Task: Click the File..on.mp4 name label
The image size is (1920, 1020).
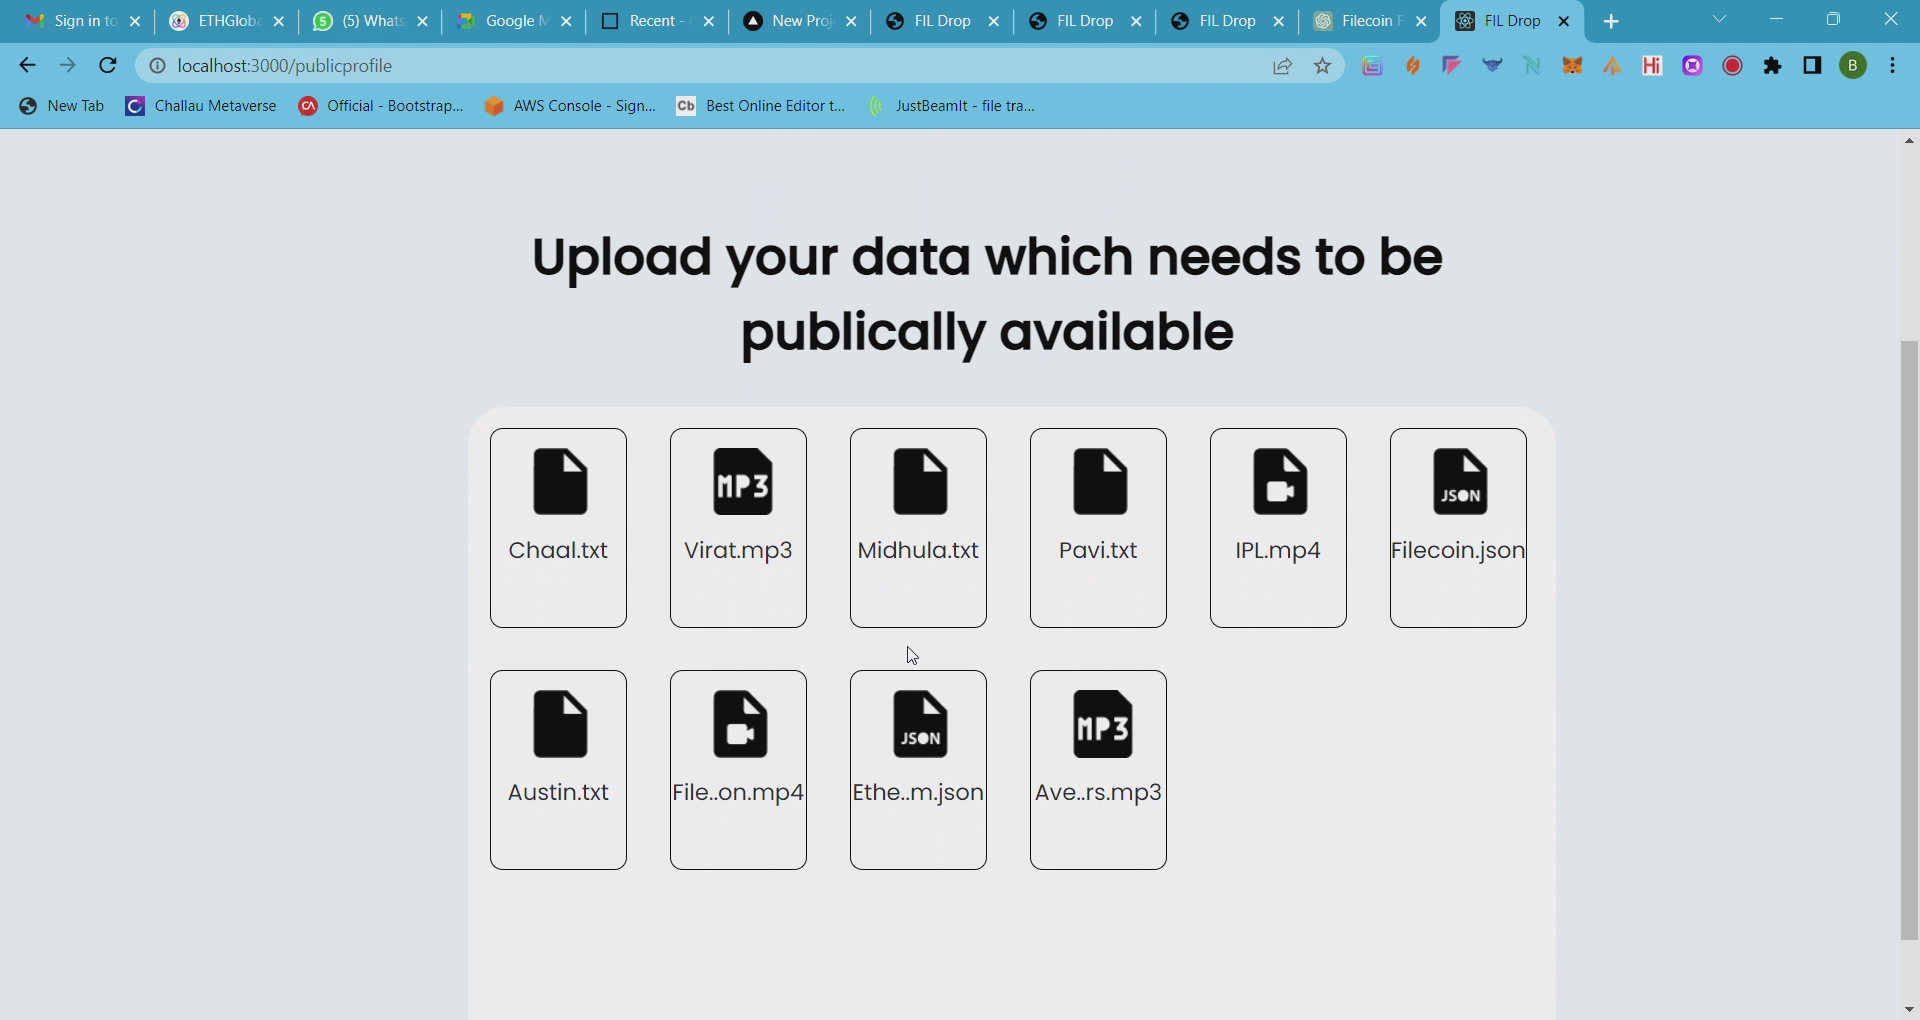Action: (738, 792)
